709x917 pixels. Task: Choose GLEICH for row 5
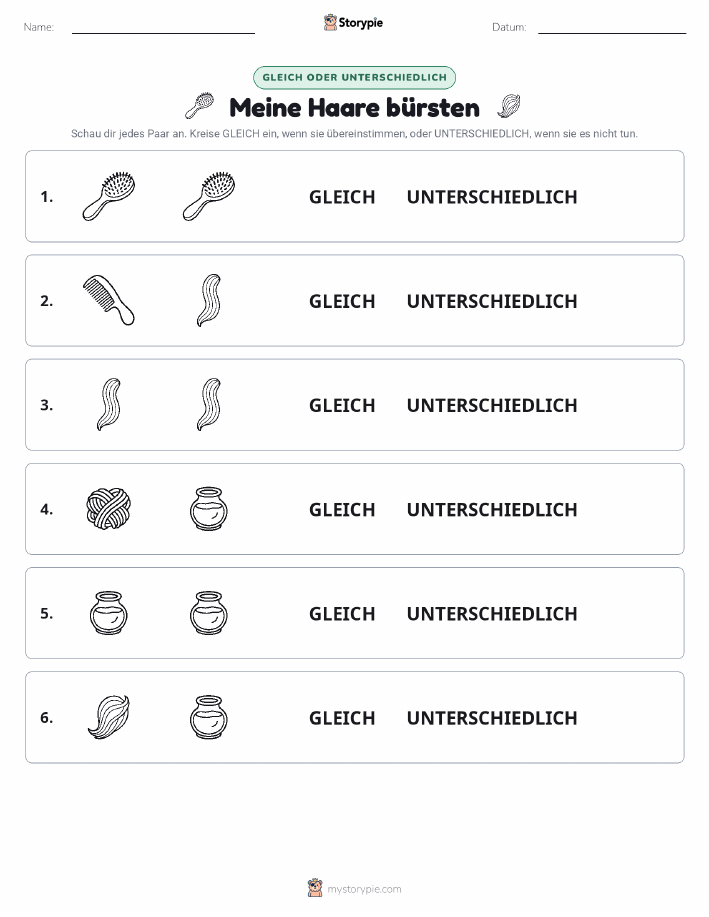[x=342, y=613]
